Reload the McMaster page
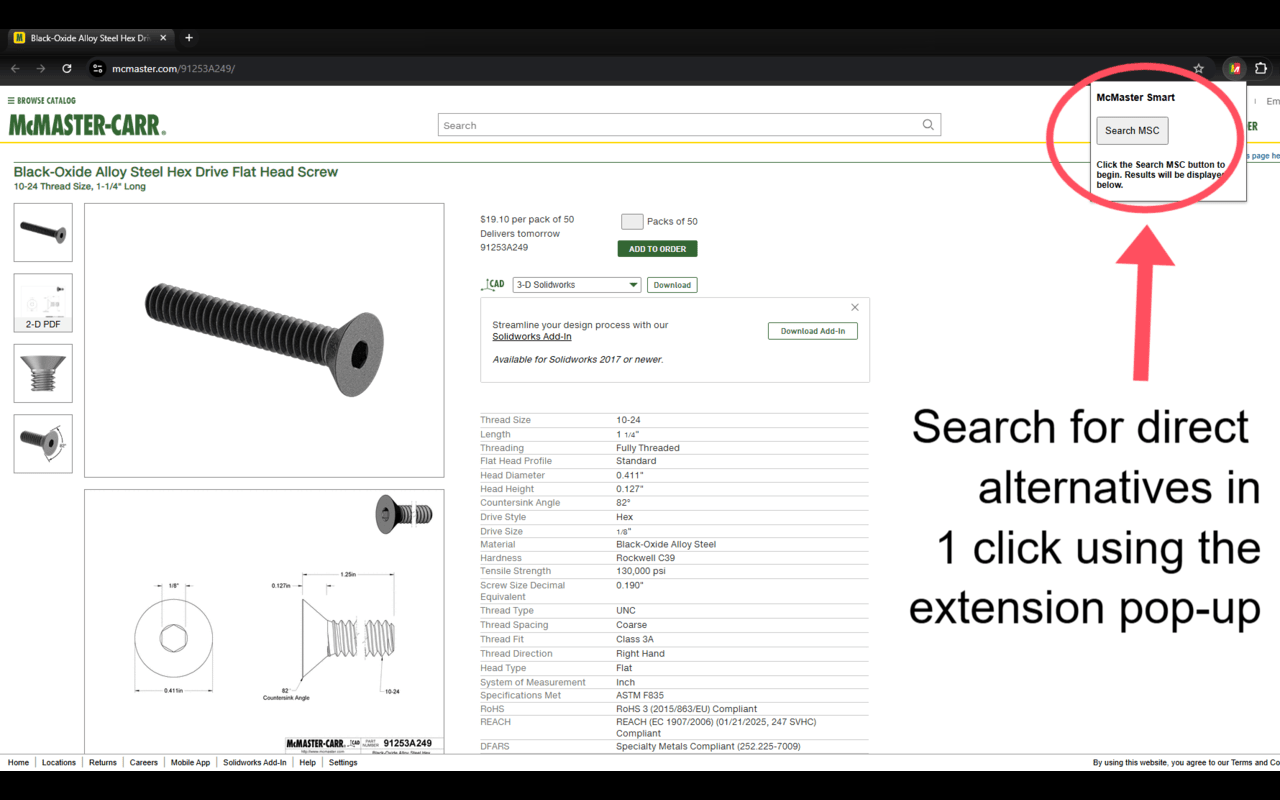1280x800 pixels. [67, 68]
